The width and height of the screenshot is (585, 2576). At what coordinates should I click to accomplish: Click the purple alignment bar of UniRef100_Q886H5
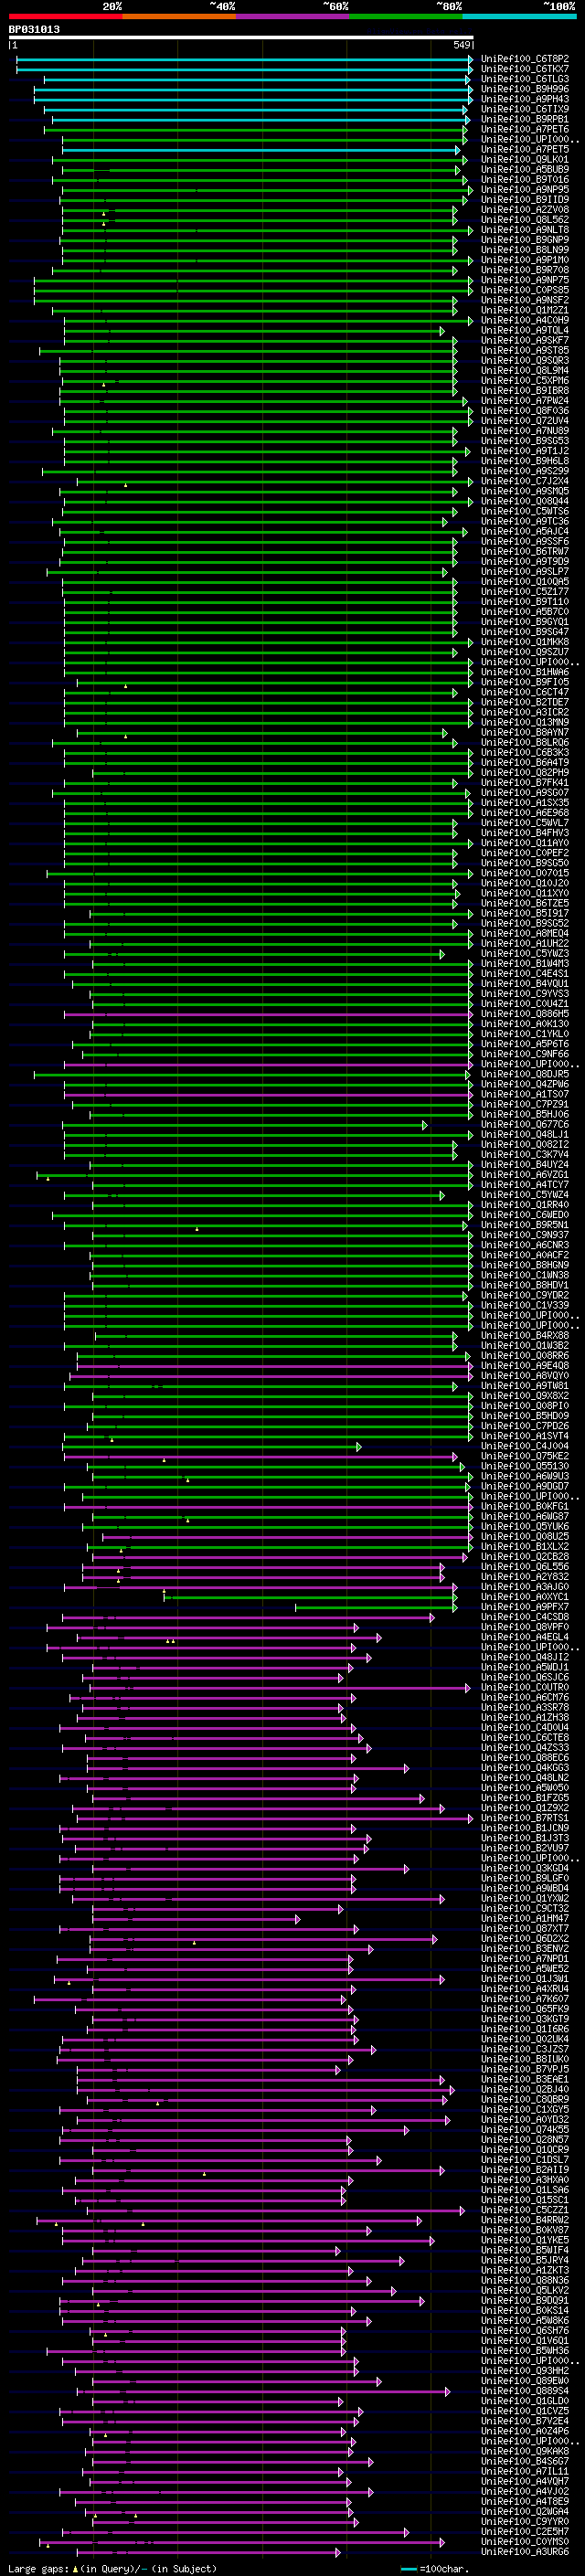(x=268, y=1014)
